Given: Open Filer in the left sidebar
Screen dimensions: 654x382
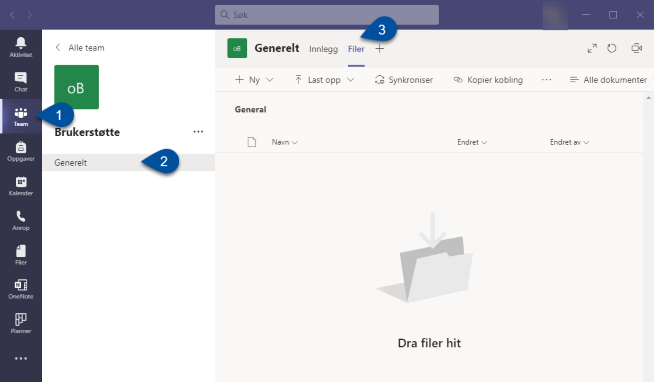Looking at the screenshot, I should coord(21,255).
